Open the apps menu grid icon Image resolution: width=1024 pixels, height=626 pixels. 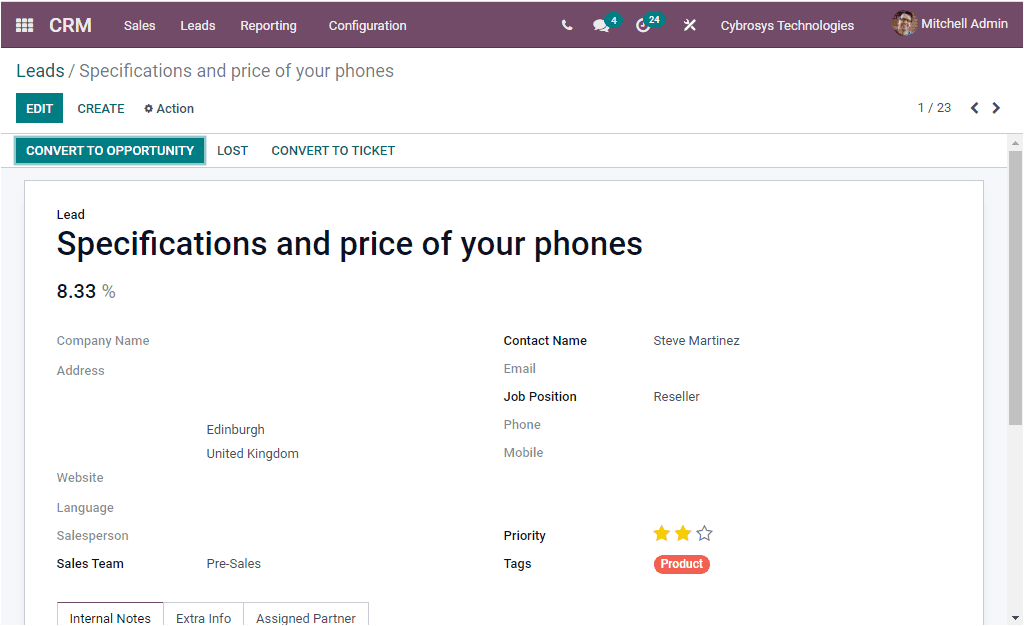pos(23,25)
